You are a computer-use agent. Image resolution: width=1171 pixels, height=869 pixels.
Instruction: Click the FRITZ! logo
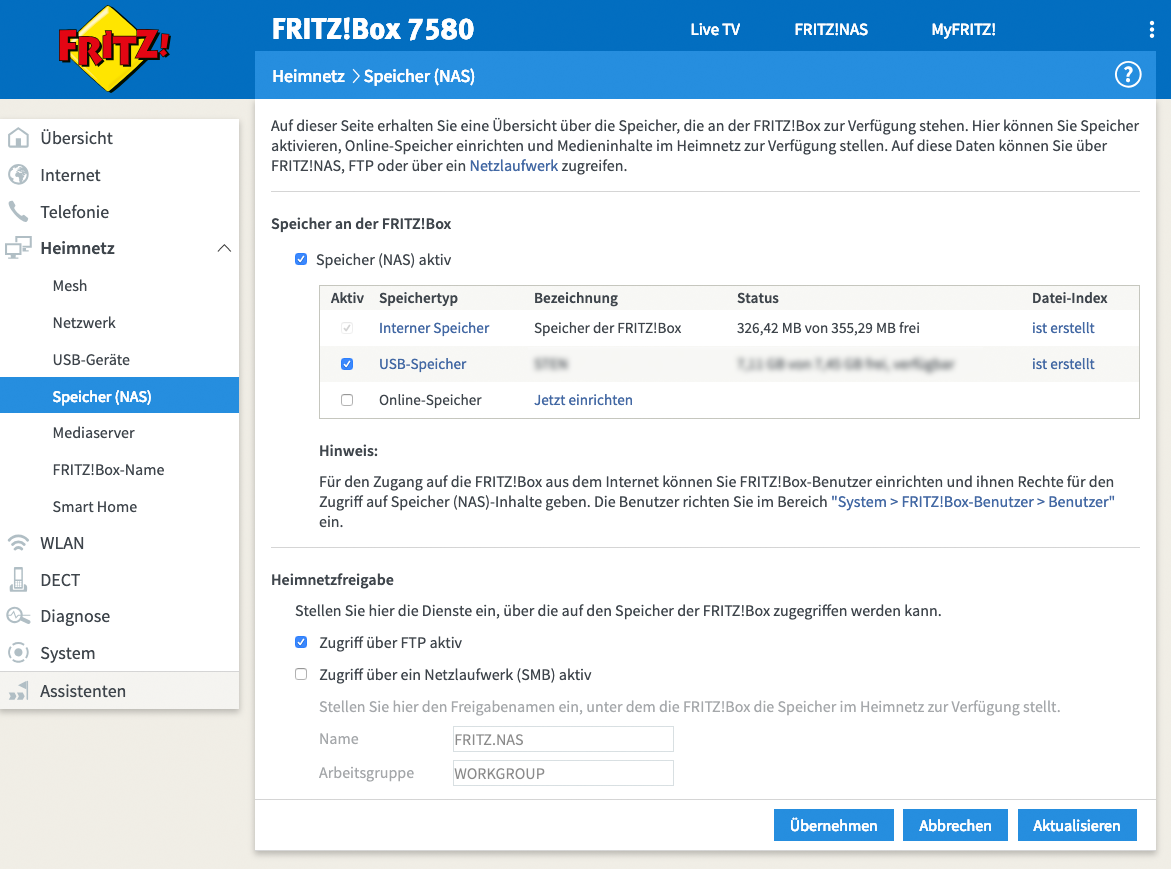[114, 49]
